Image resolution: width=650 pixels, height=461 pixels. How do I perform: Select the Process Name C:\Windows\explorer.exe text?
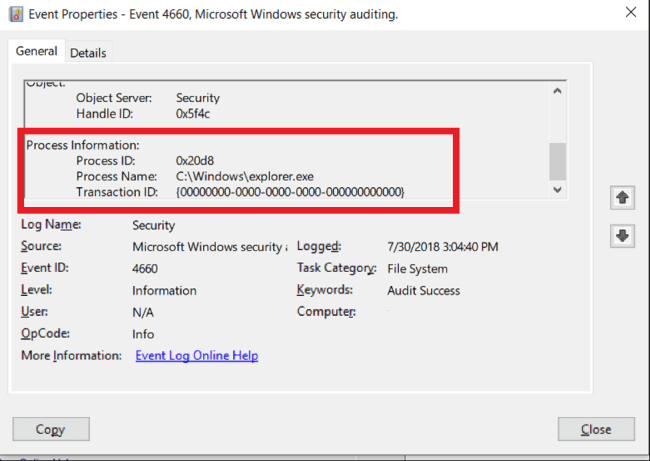tap(245, 176)
